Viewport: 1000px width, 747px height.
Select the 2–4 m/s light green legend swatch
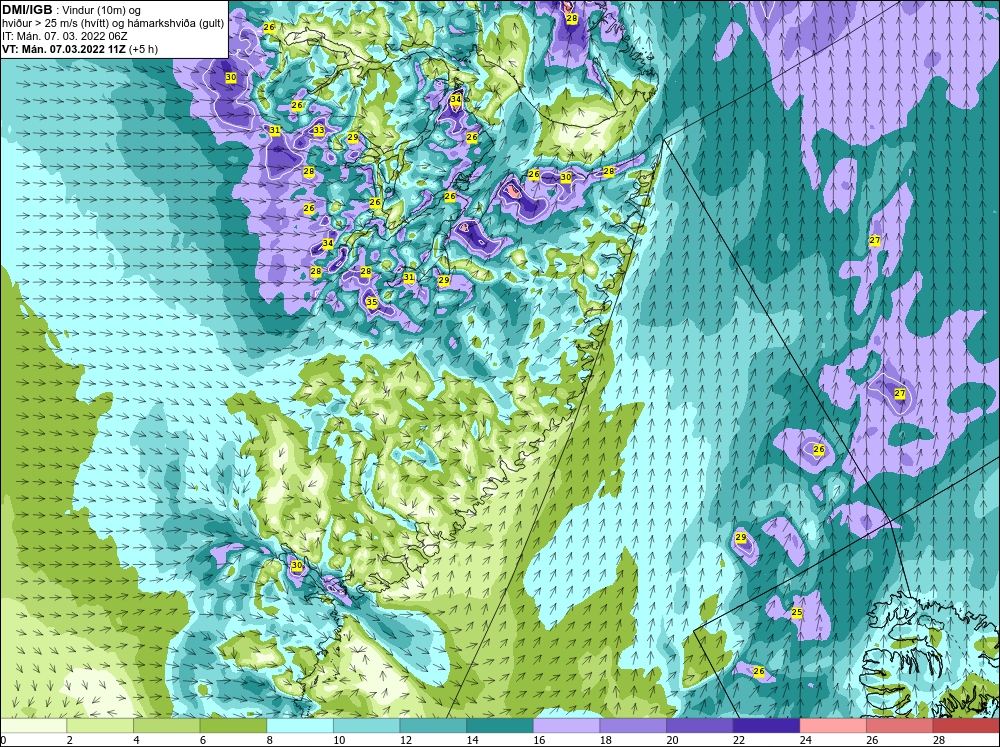(x=99, y=726)
